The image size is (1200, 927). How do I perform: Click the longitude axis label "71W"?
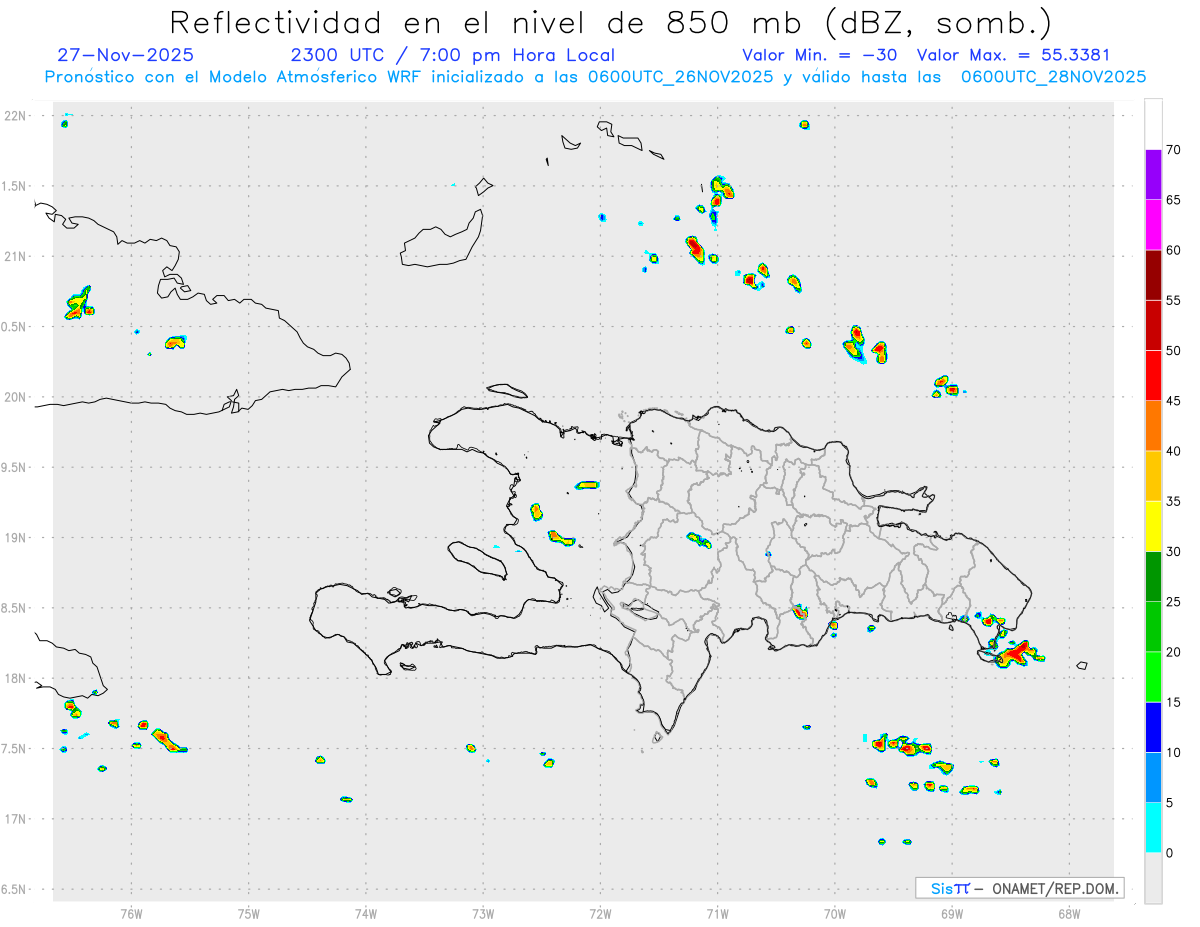click(x=717, y=913)
